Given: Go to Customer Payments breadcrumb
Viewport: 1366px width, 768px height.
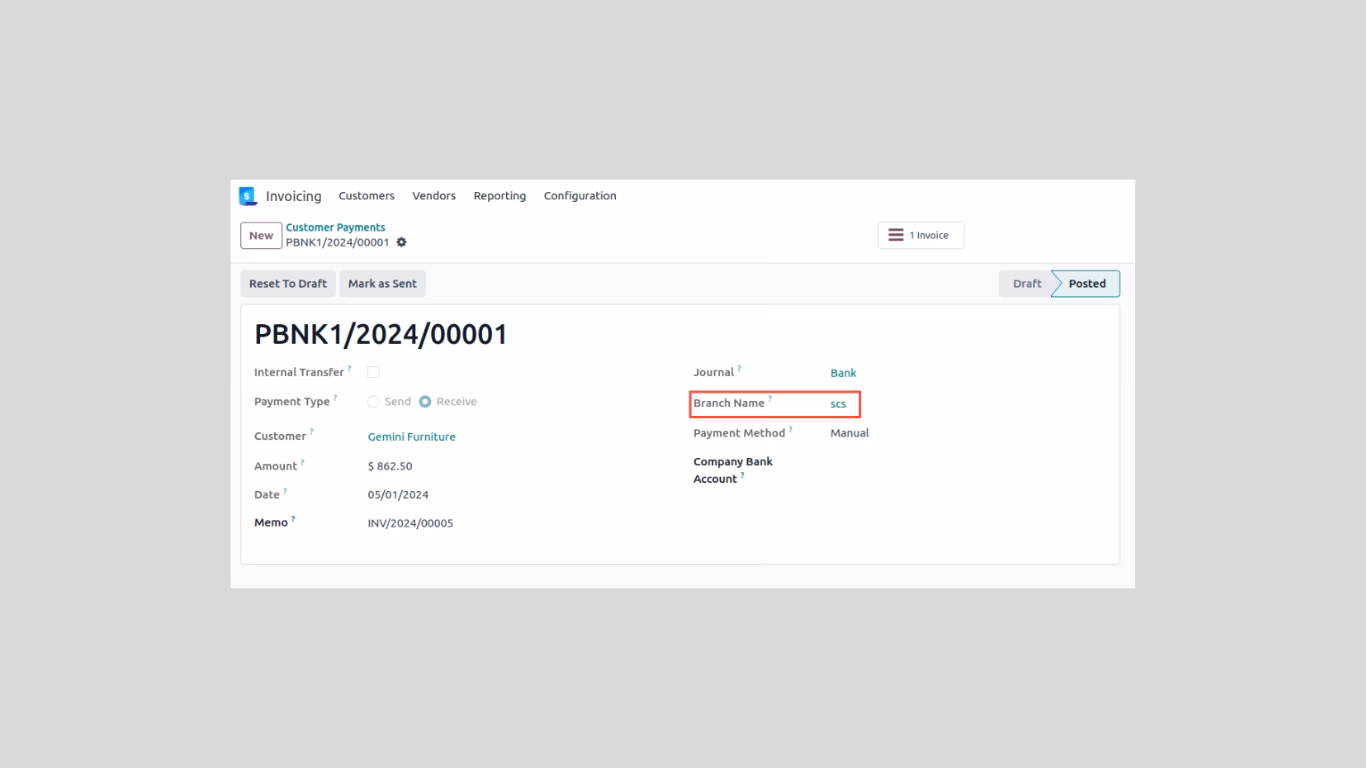Looking at the screenshot, I should click(x=335, y=228).
